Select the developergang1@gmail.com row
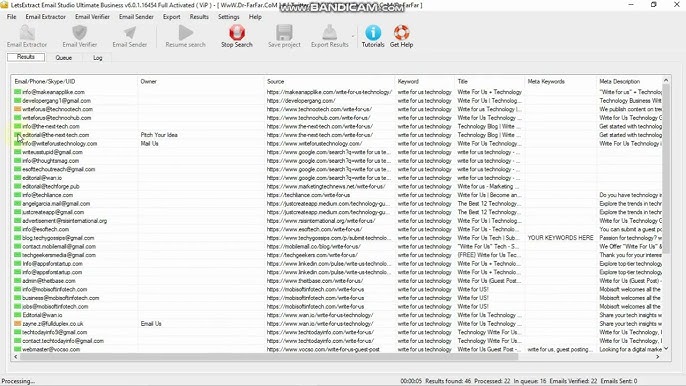686x386 pixels. click(x=337, y=101)
